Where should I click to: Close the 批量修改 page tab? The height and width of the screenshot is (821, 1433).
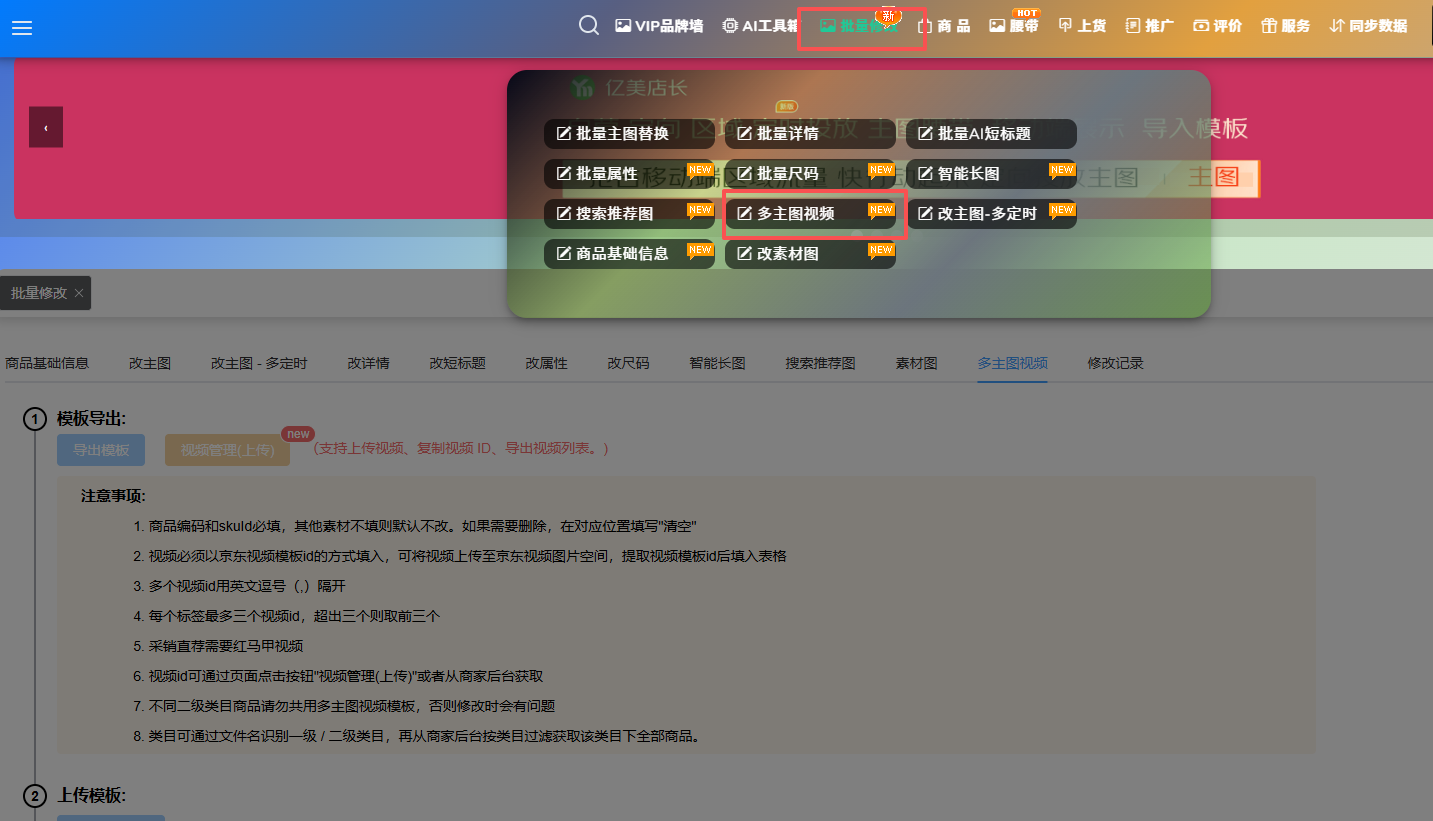(79, 293)
